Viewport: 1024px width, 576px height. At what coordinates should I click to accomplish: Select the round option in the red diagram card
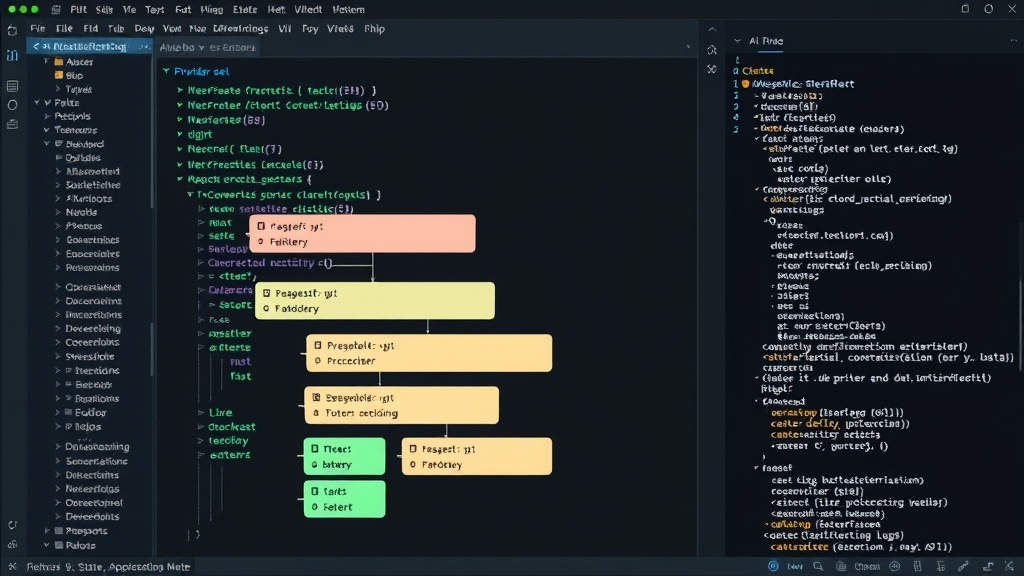coord(261,242)
